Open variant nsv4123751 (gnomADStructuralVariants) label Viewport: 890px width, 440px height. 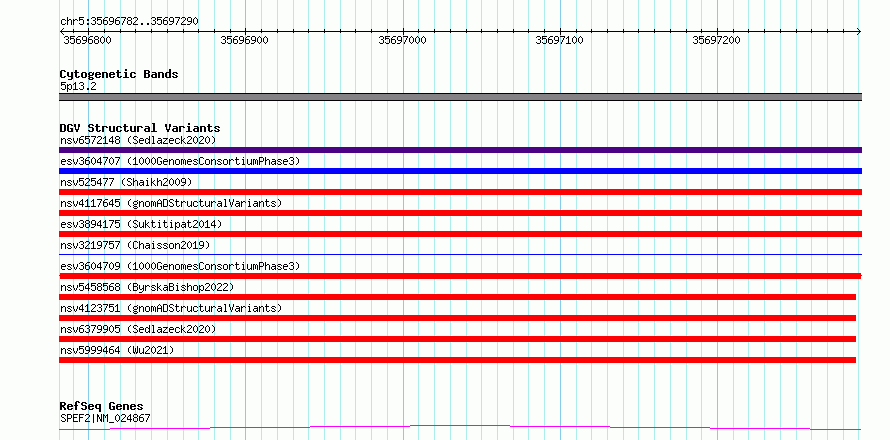point(171,308)
